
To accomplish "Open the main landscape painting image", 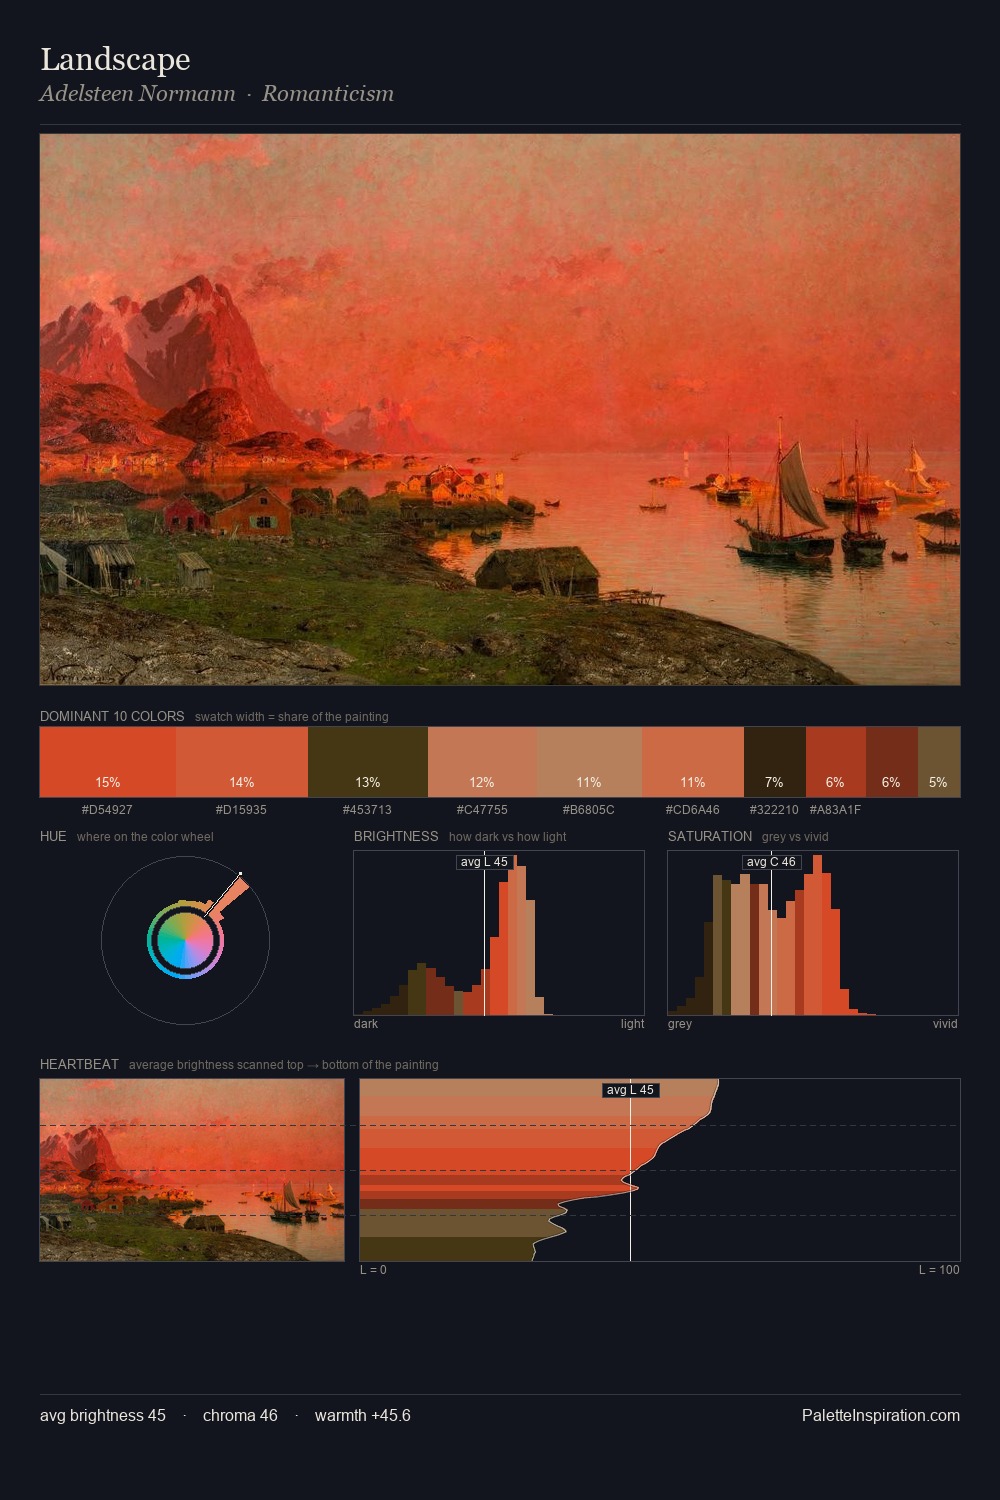I will click(500, 409).
